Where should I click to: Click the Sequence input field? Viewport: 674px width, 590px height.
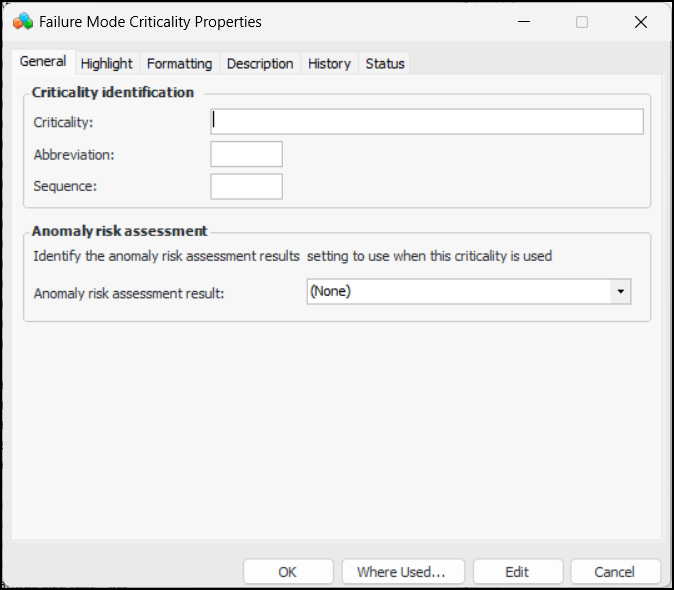click(x=246, y=187)
